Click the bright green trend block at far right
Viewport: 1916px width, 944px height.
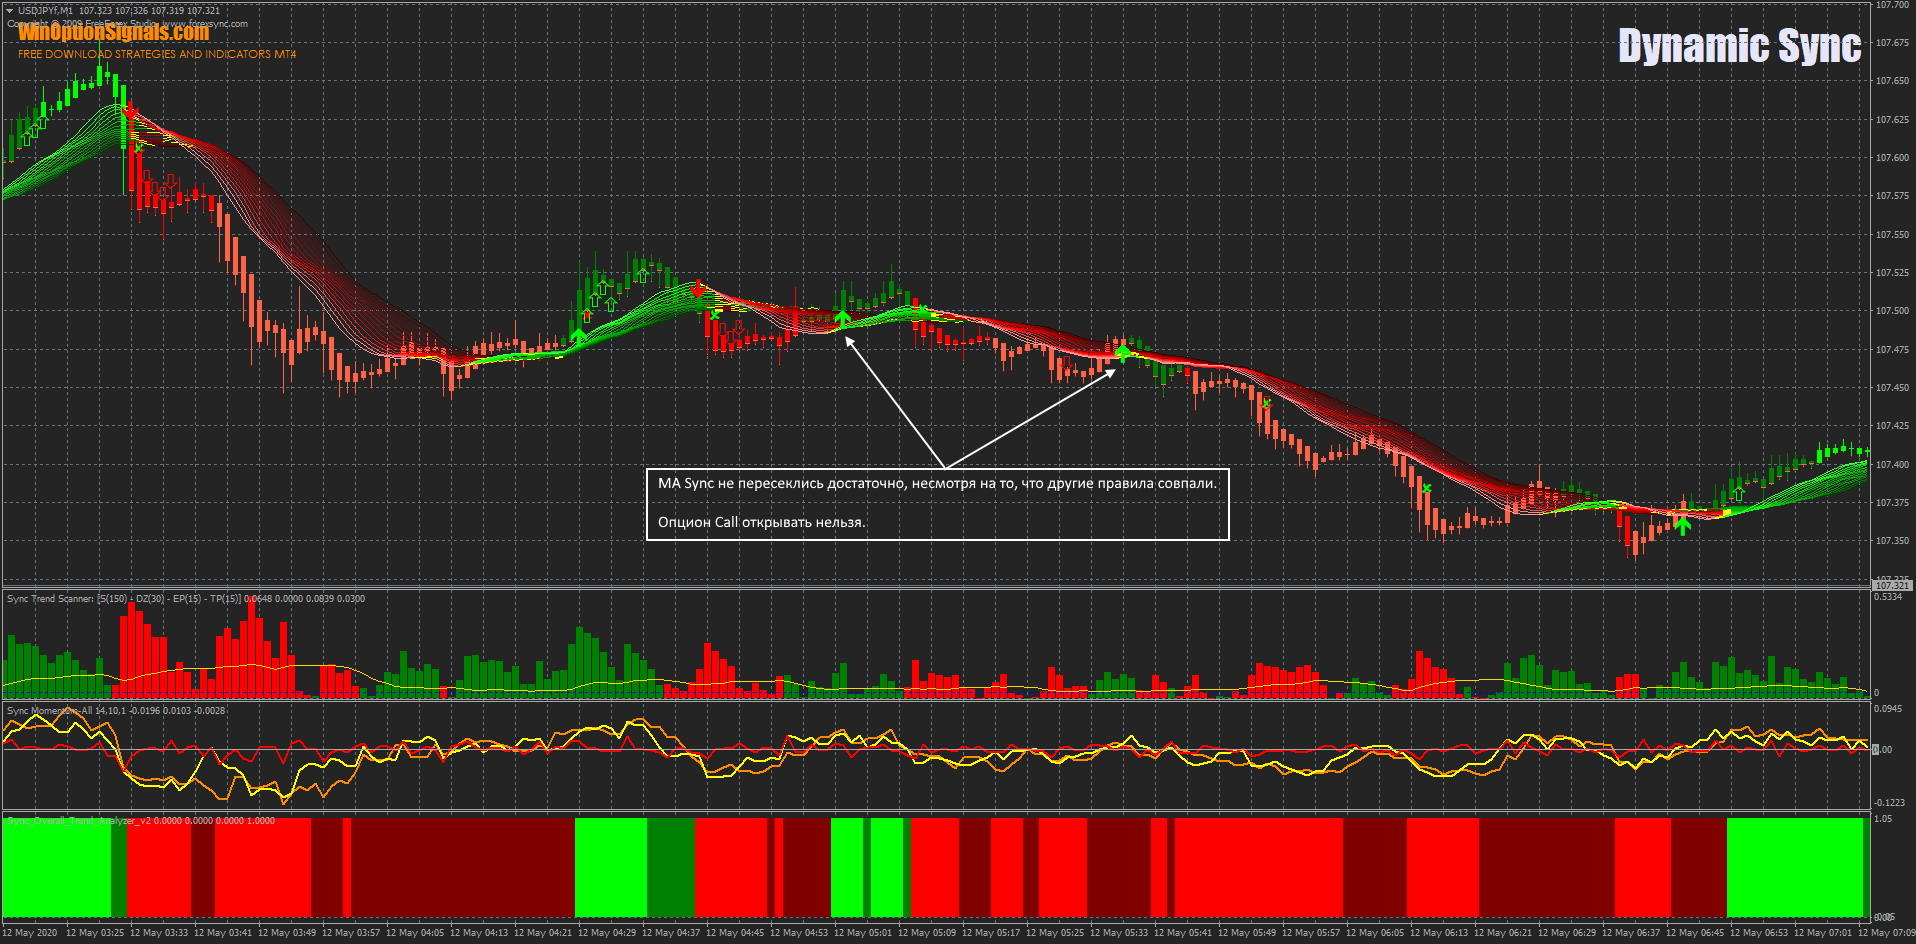pos(1794,867)
